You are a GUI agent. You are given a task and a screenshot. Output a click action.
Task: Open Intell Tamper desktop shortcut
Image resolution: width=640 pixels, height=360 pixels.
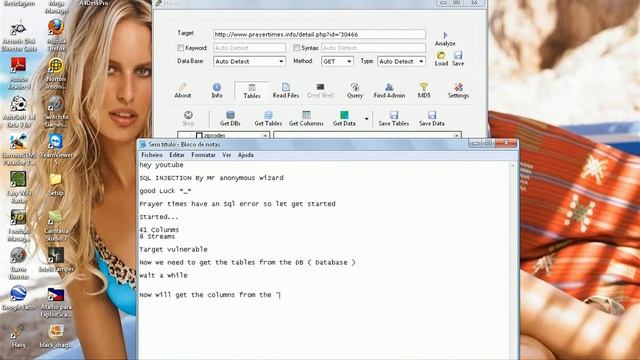pos(56,256)
